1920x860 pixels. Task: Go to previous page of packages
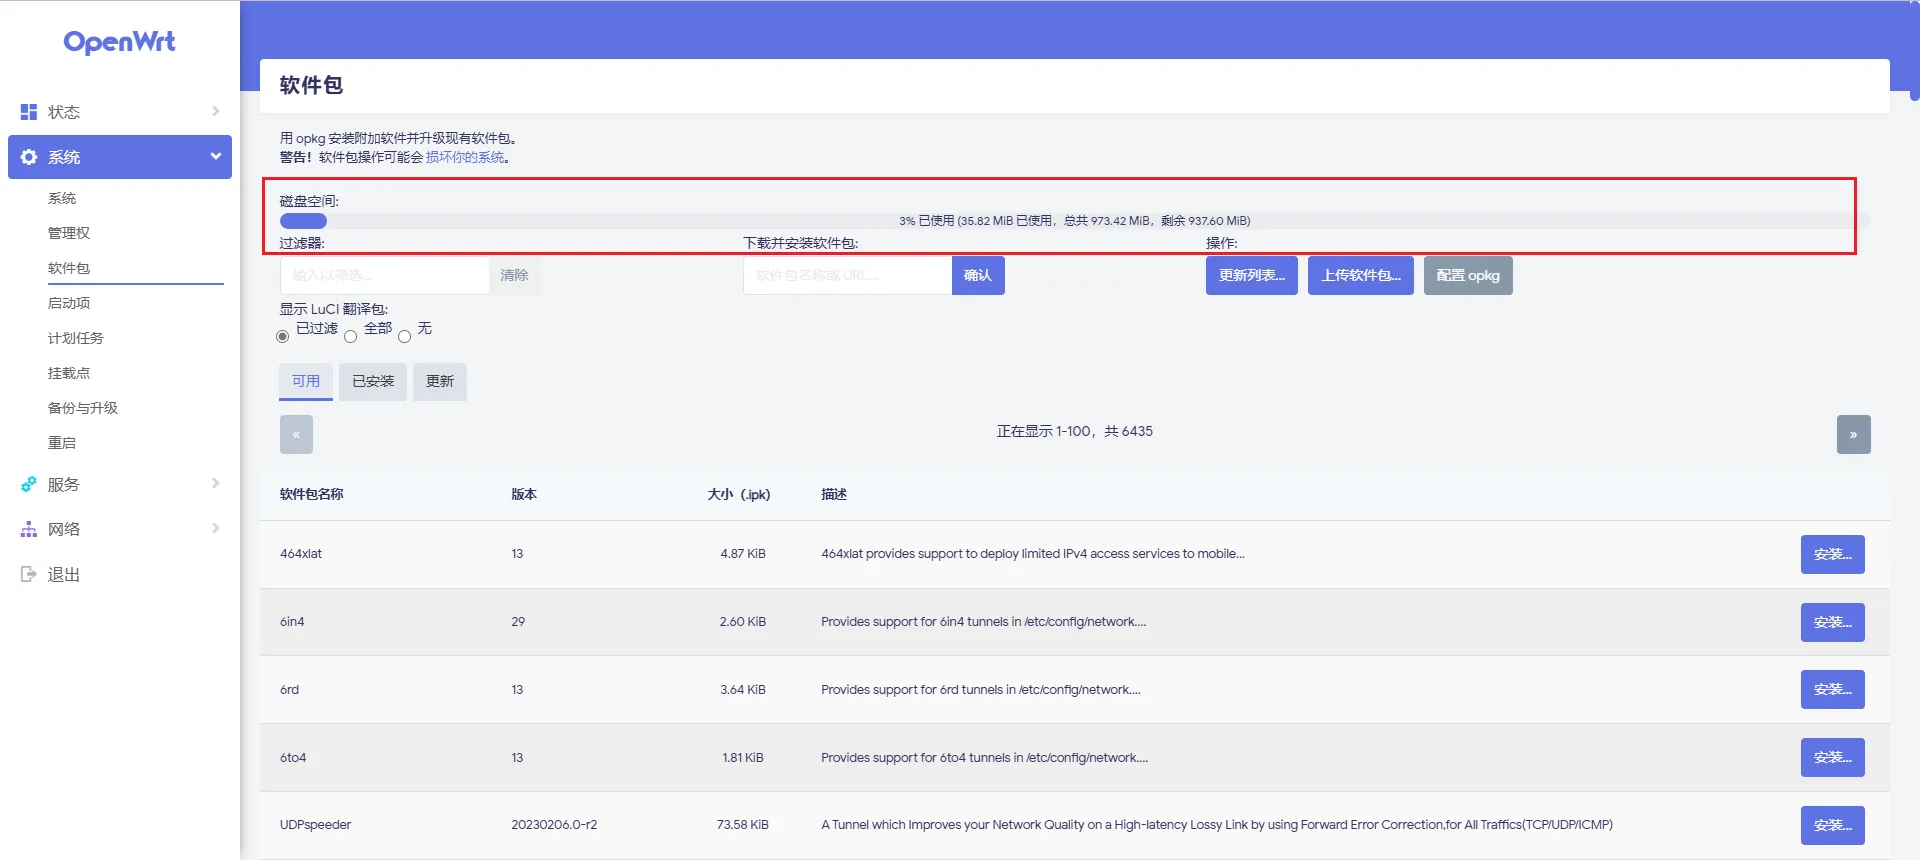[x=296, y=434]
